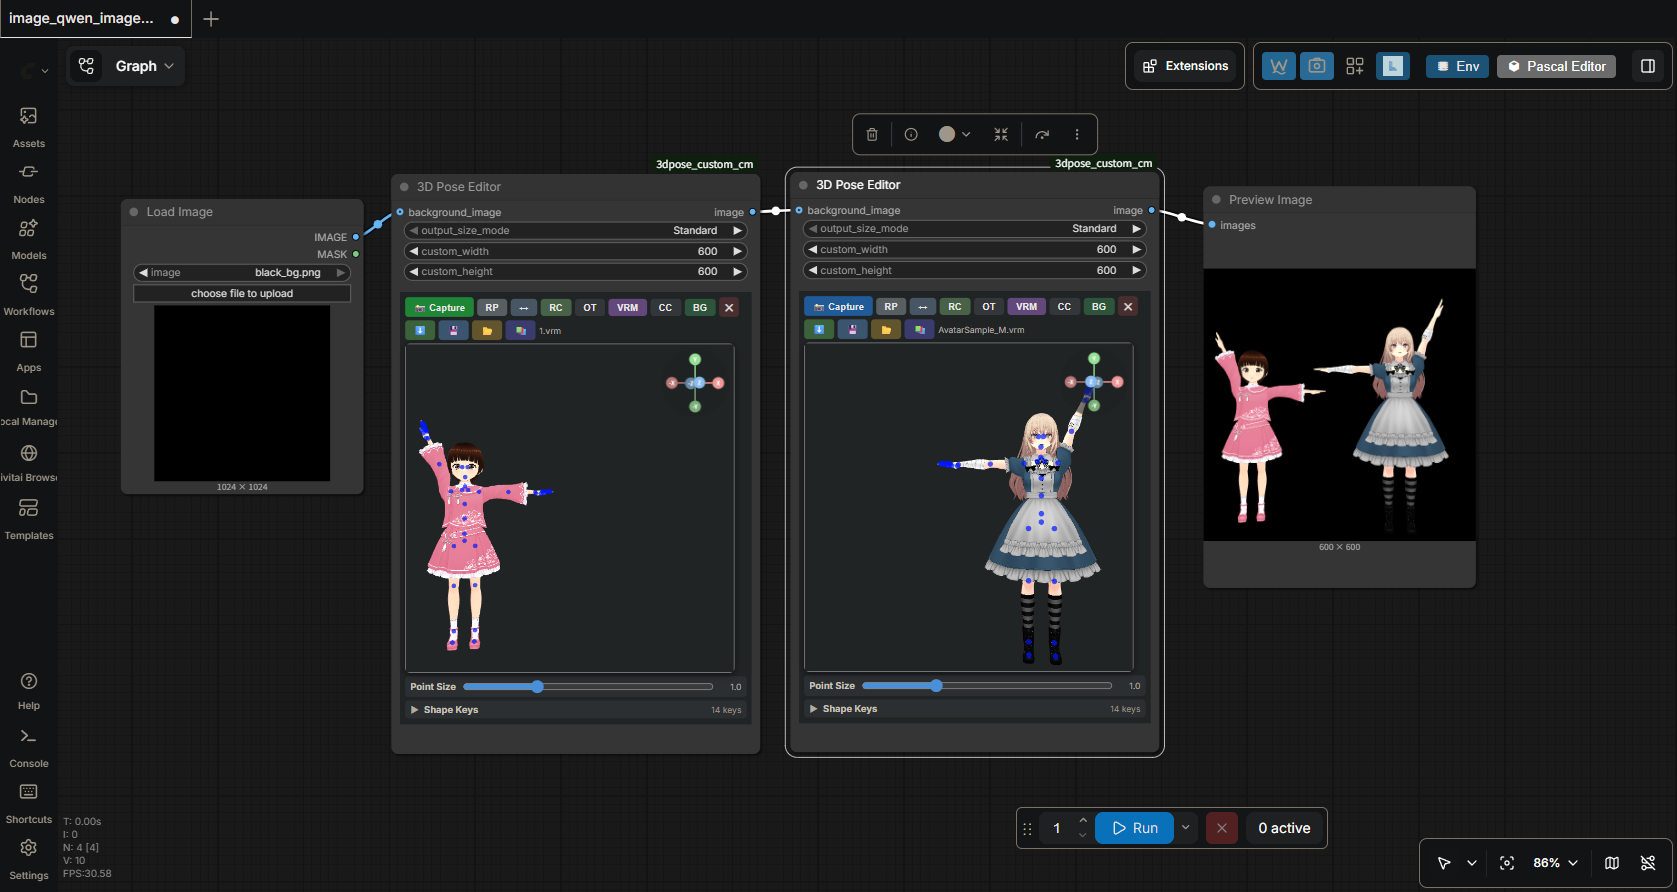Click the layers icon next to AvatarSample_M.vrm
Image resolution: width=1677 pixels, height=892 pixels.
(920, 329)
